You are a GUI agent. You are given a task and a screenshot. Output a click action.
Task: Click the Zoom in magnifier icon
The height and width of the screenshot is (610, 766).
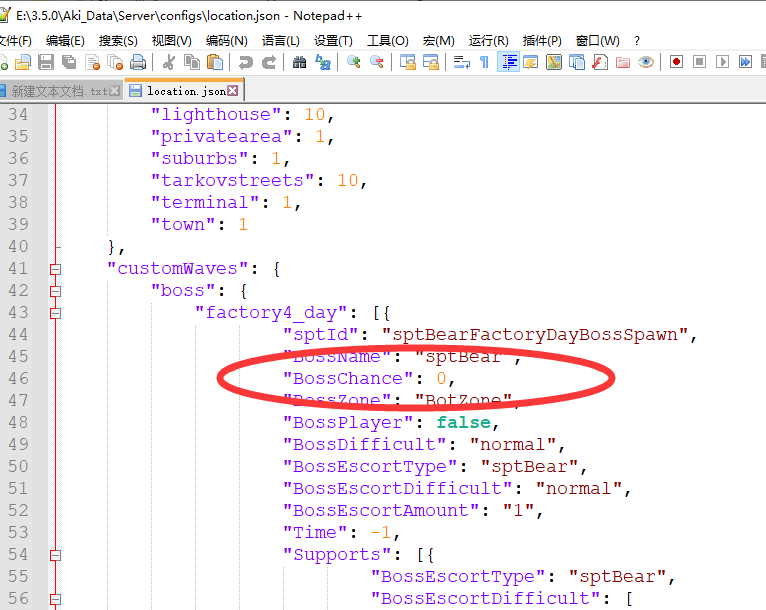(x=353, y=62)
